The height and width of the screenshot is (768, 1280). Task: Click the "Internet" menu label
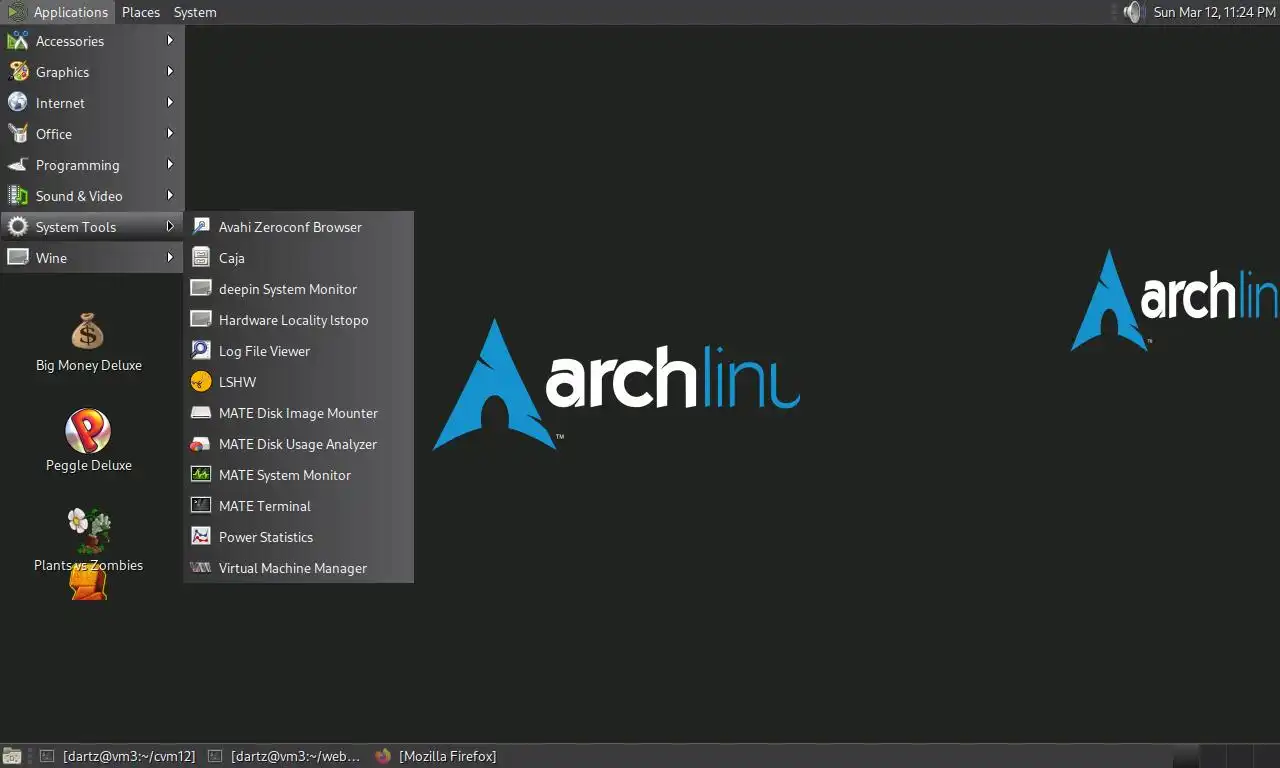tap(60, 103)
